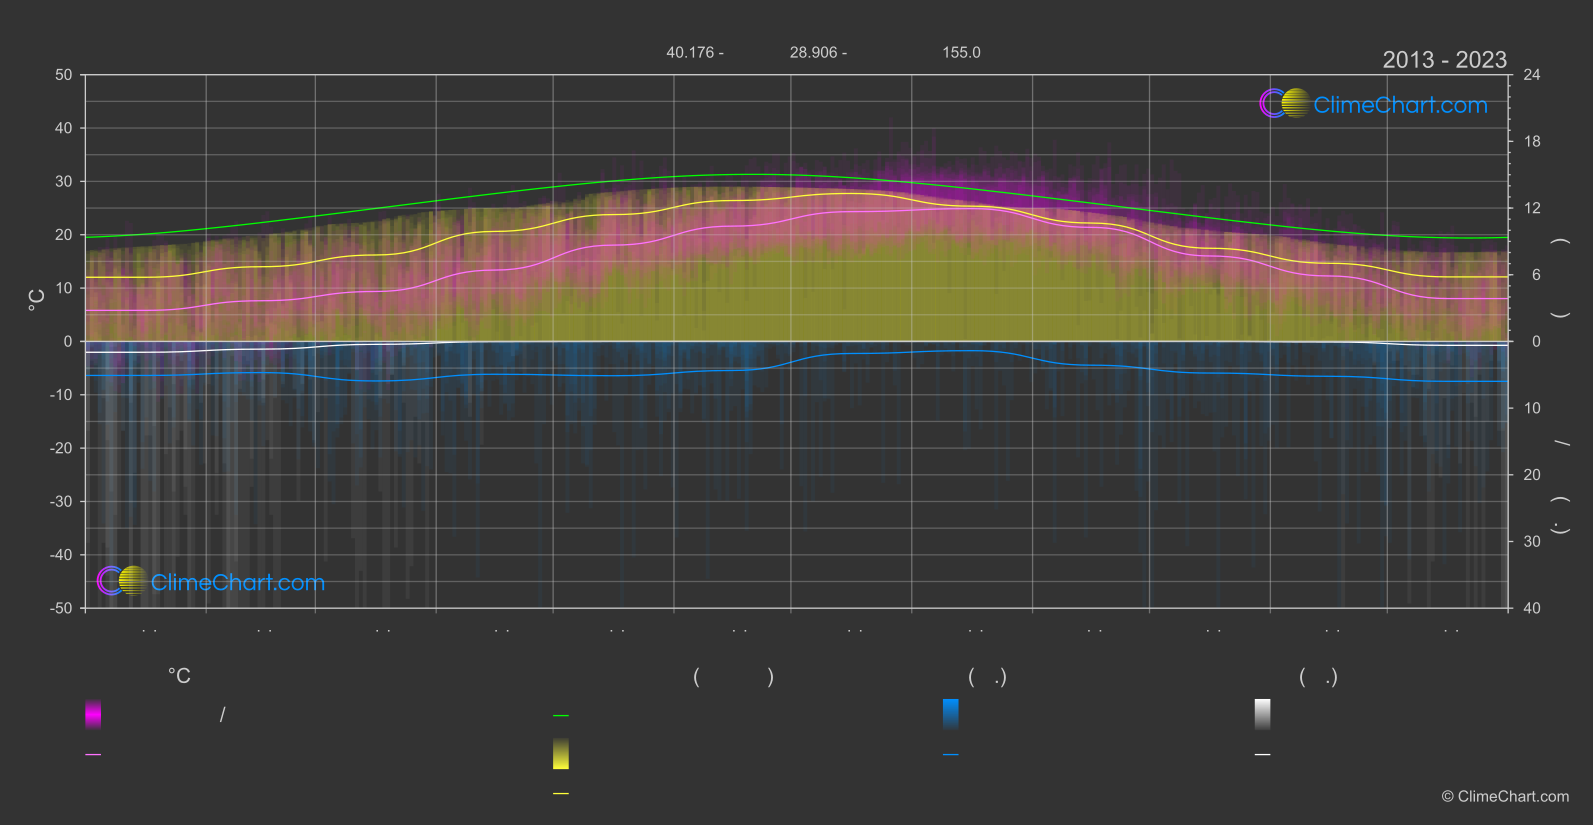This screenshot has width=1593, height=825.
Task: Toggle the green daylight line legend marker
Action: pos(561,716)
